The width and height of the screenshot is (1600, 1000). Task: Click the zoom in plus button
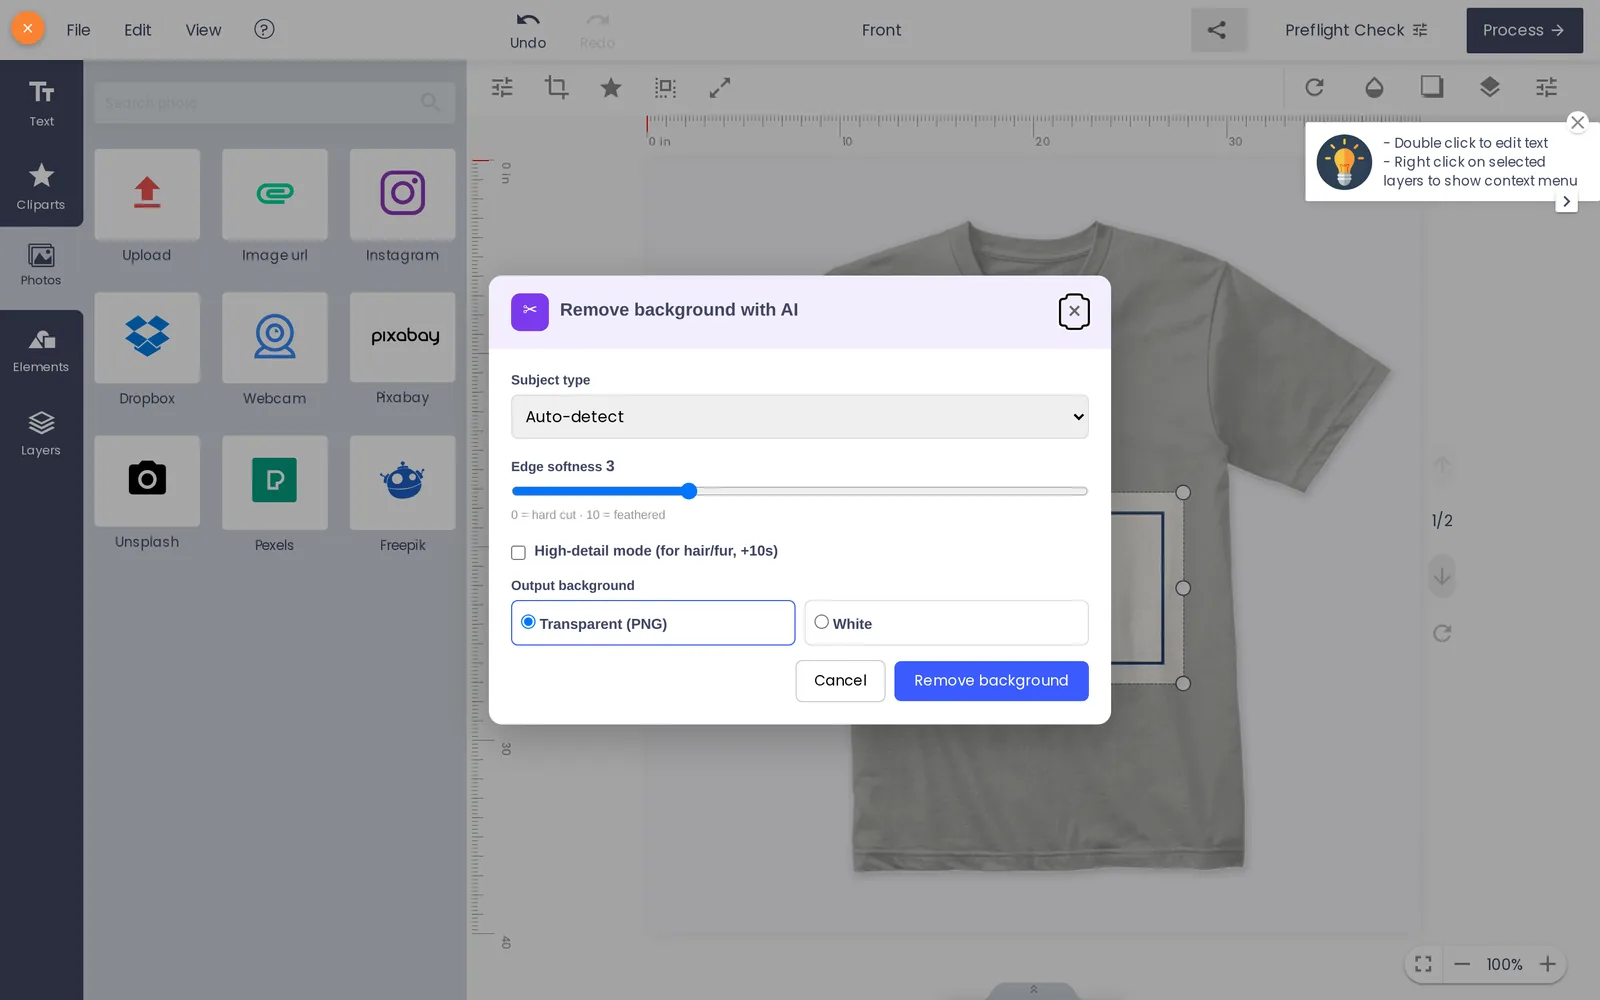click(x=1547, y=964)
